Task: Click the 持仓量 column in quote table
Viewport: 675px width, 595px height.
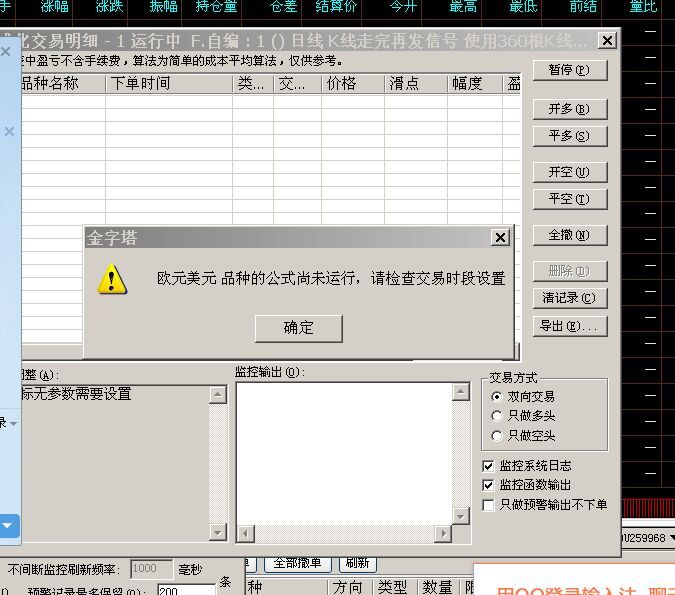Action: (216, 6)
